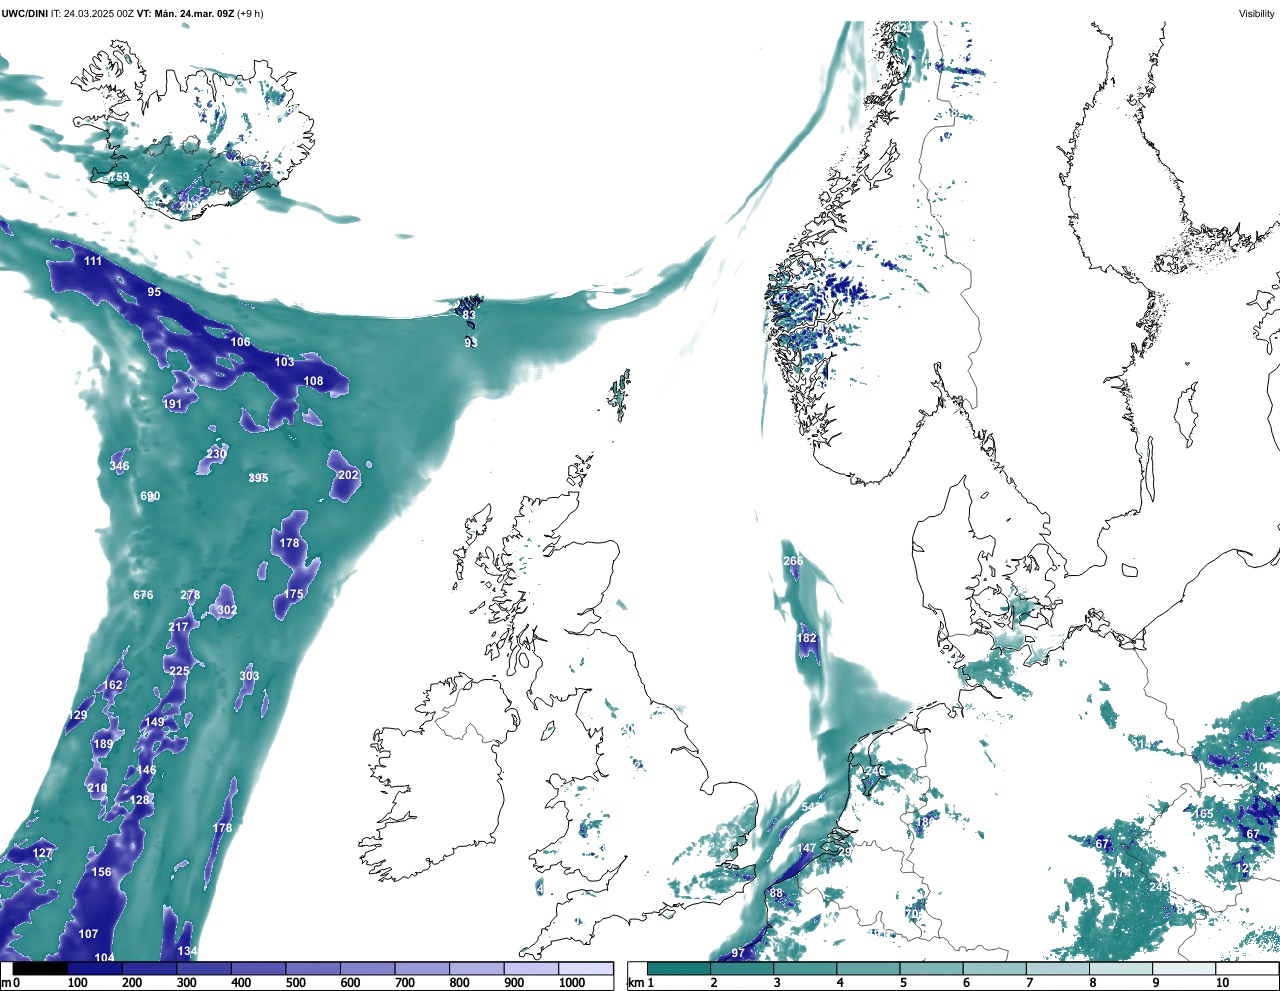Select the meters legend swatch between 900 and 1000
Viewport: 1280px width, 991px height.
point(531,969)
